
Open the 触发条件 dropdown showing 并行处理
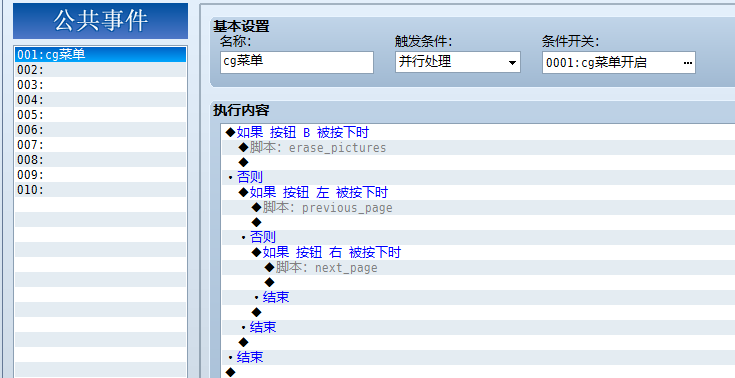458,62
